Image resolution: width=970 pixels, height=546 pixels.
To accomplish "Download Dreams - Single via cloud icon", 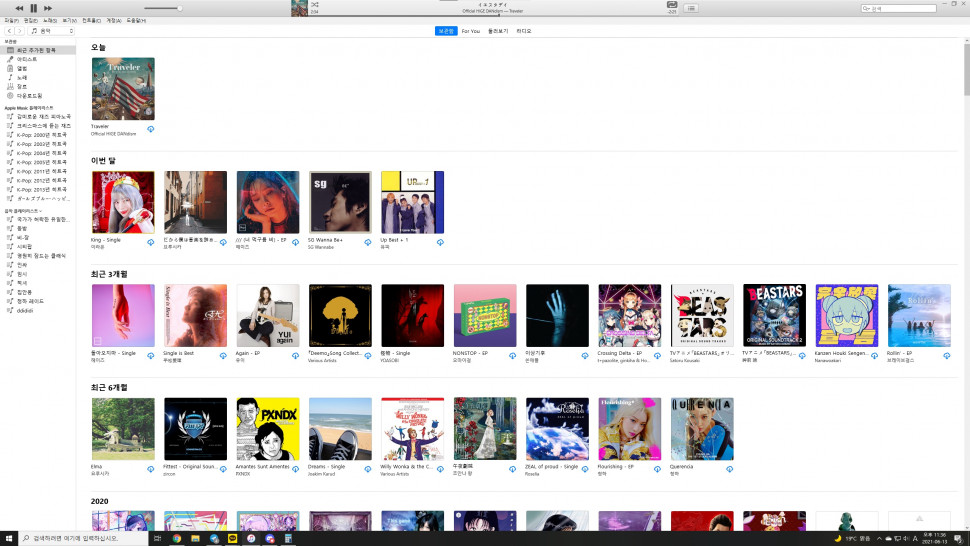I will point(367,469).
